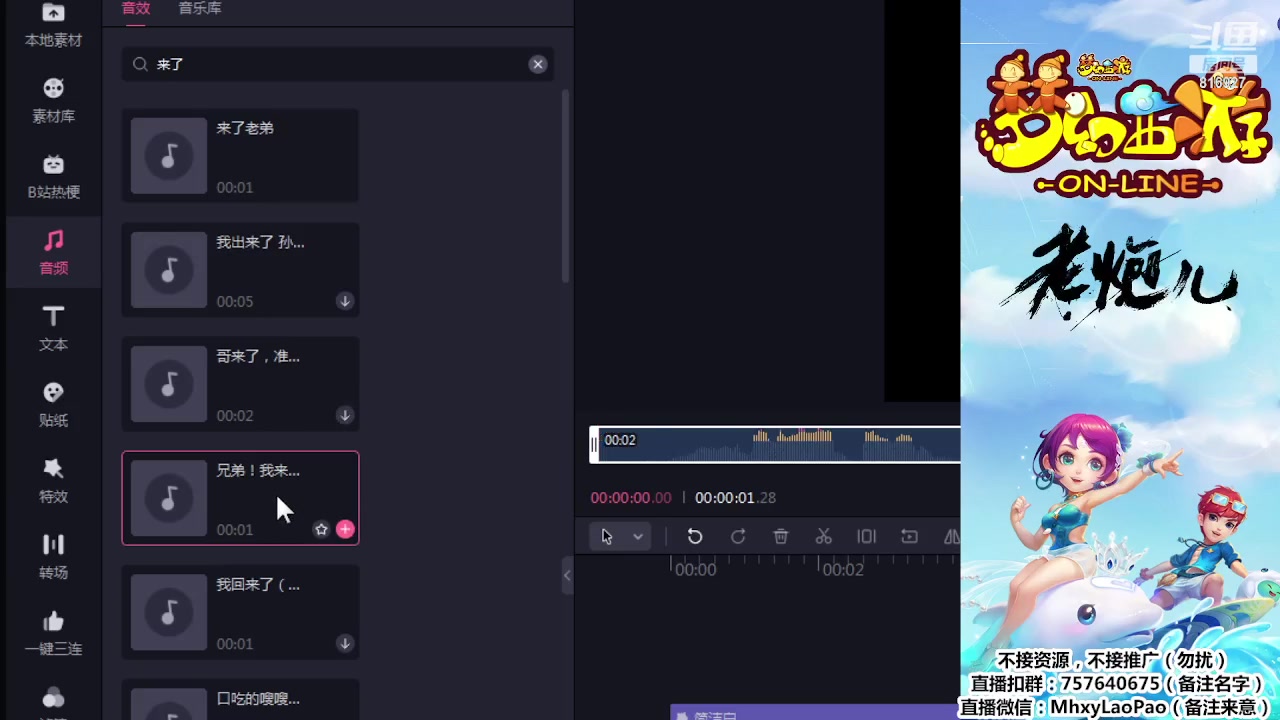The width and height of the screenshot is (1280, 720).
Task: Open the 一键三连 panel
Action: pos(53,633)
